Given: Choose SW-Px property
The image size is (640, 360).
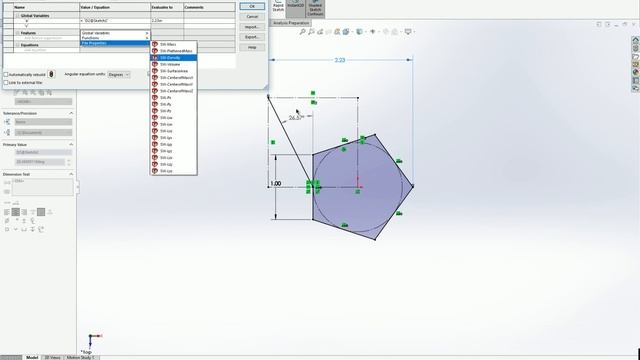Looking at the screenshot, I should 174,98.
